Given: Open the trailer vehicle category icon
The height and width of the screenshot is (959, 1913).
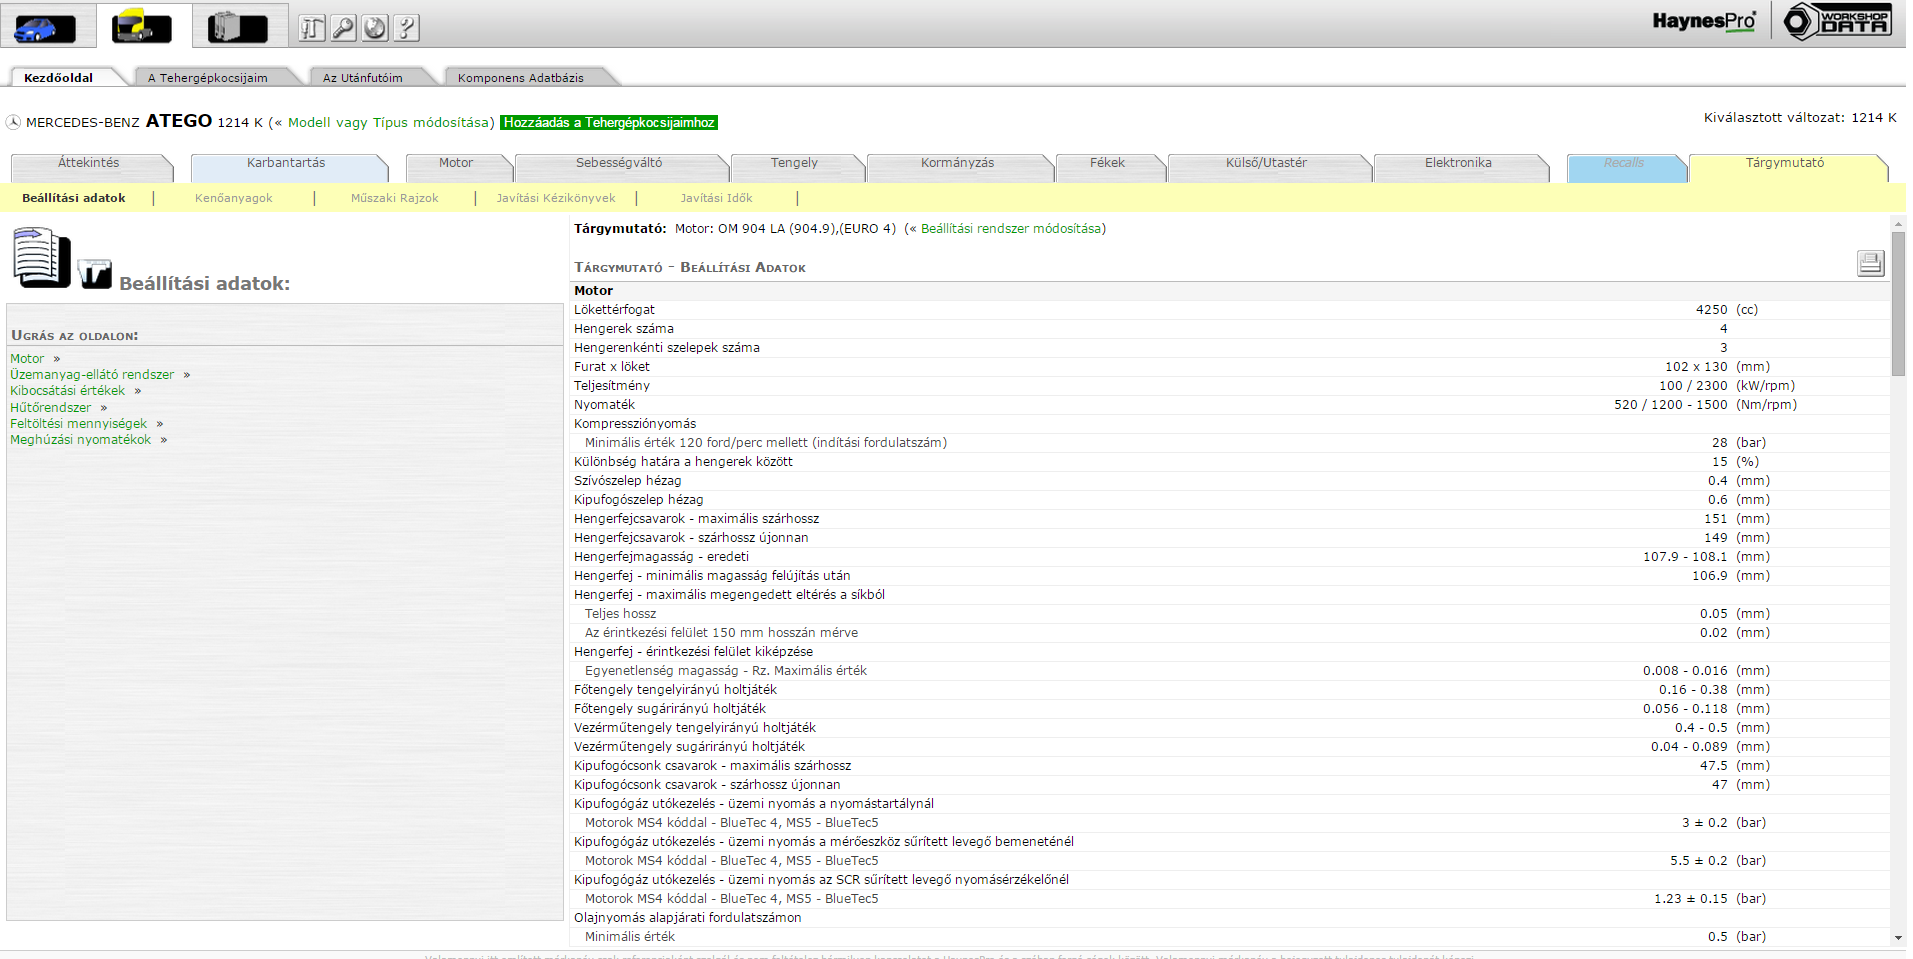Looking at the screenshot, I should pyautogui.click(x=237, y=27).
